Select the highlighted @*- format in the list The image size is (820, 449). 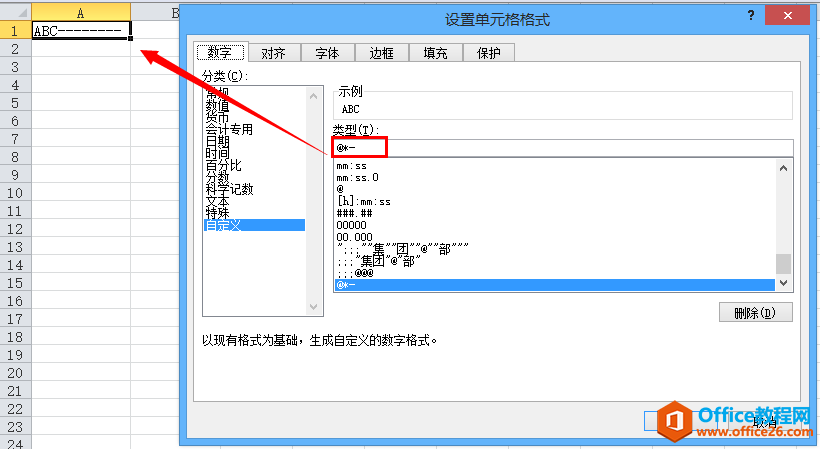[x=554, y=285]
